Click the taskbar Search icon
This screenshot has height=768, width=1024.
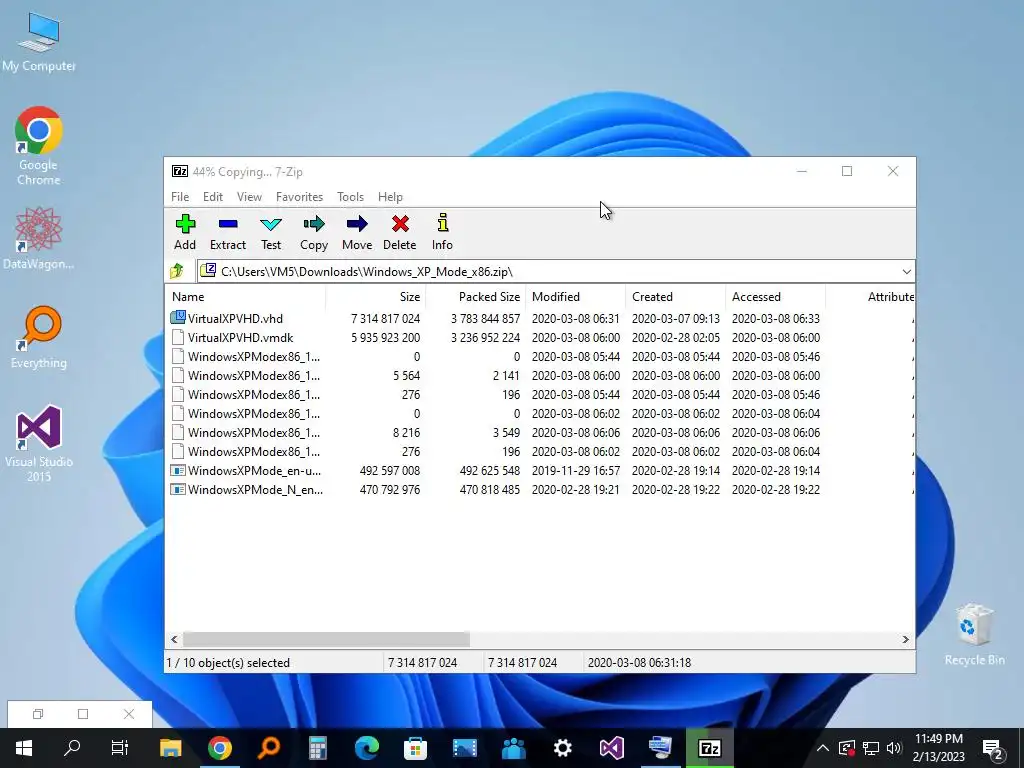pos(72,748)
